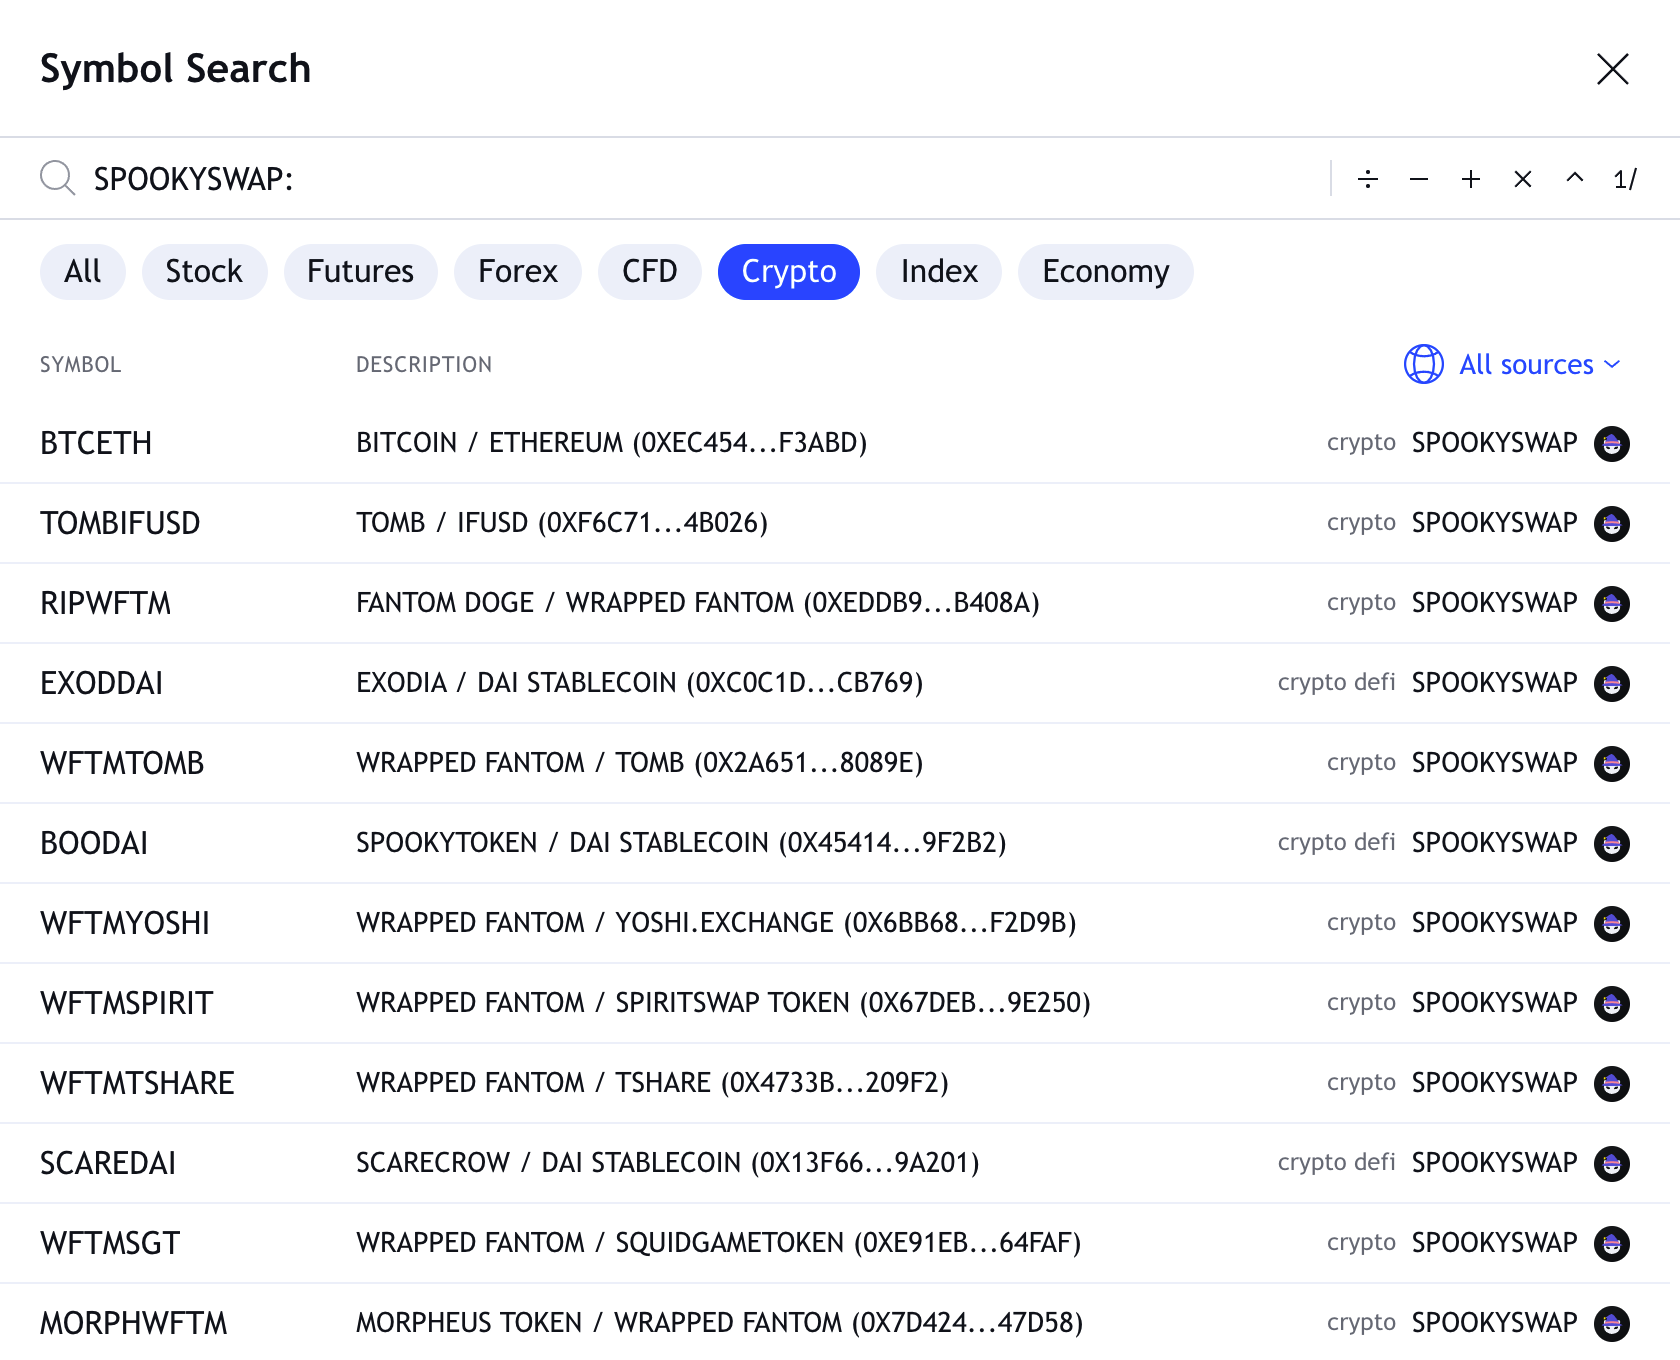Select the WFTMYOSHI symbol row
The height and width of the screenshot is (1360, 1680).
tap(835, 923)
